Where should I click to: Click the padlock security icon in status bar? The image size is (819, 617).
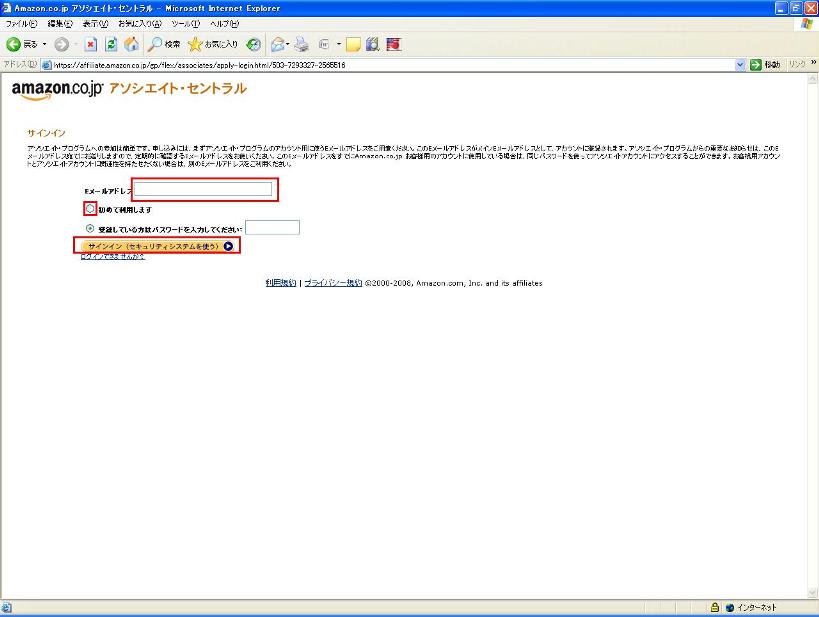[x=715, y=607]
